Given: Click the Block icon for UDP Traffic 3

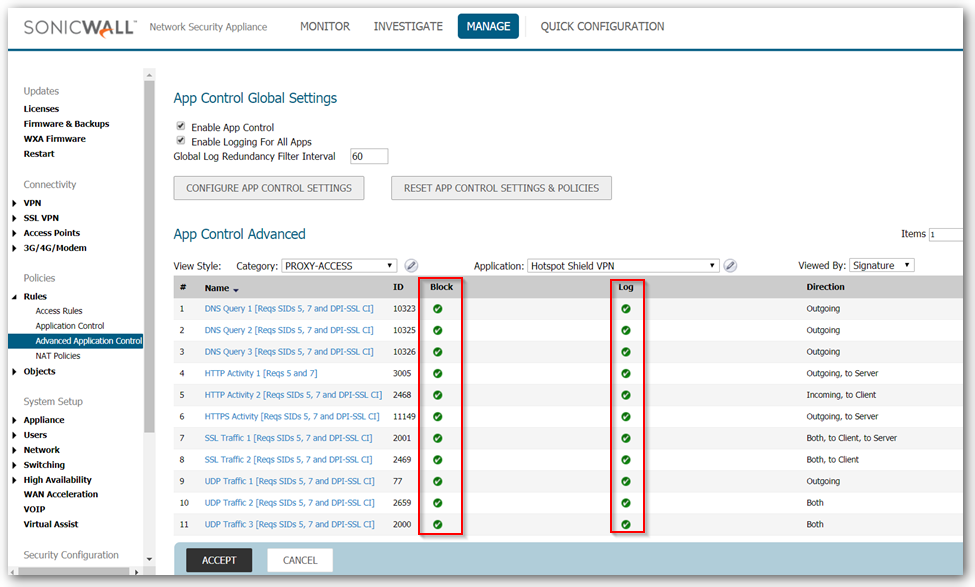Looking at the screenshot, I should click(x=438, y=524).
